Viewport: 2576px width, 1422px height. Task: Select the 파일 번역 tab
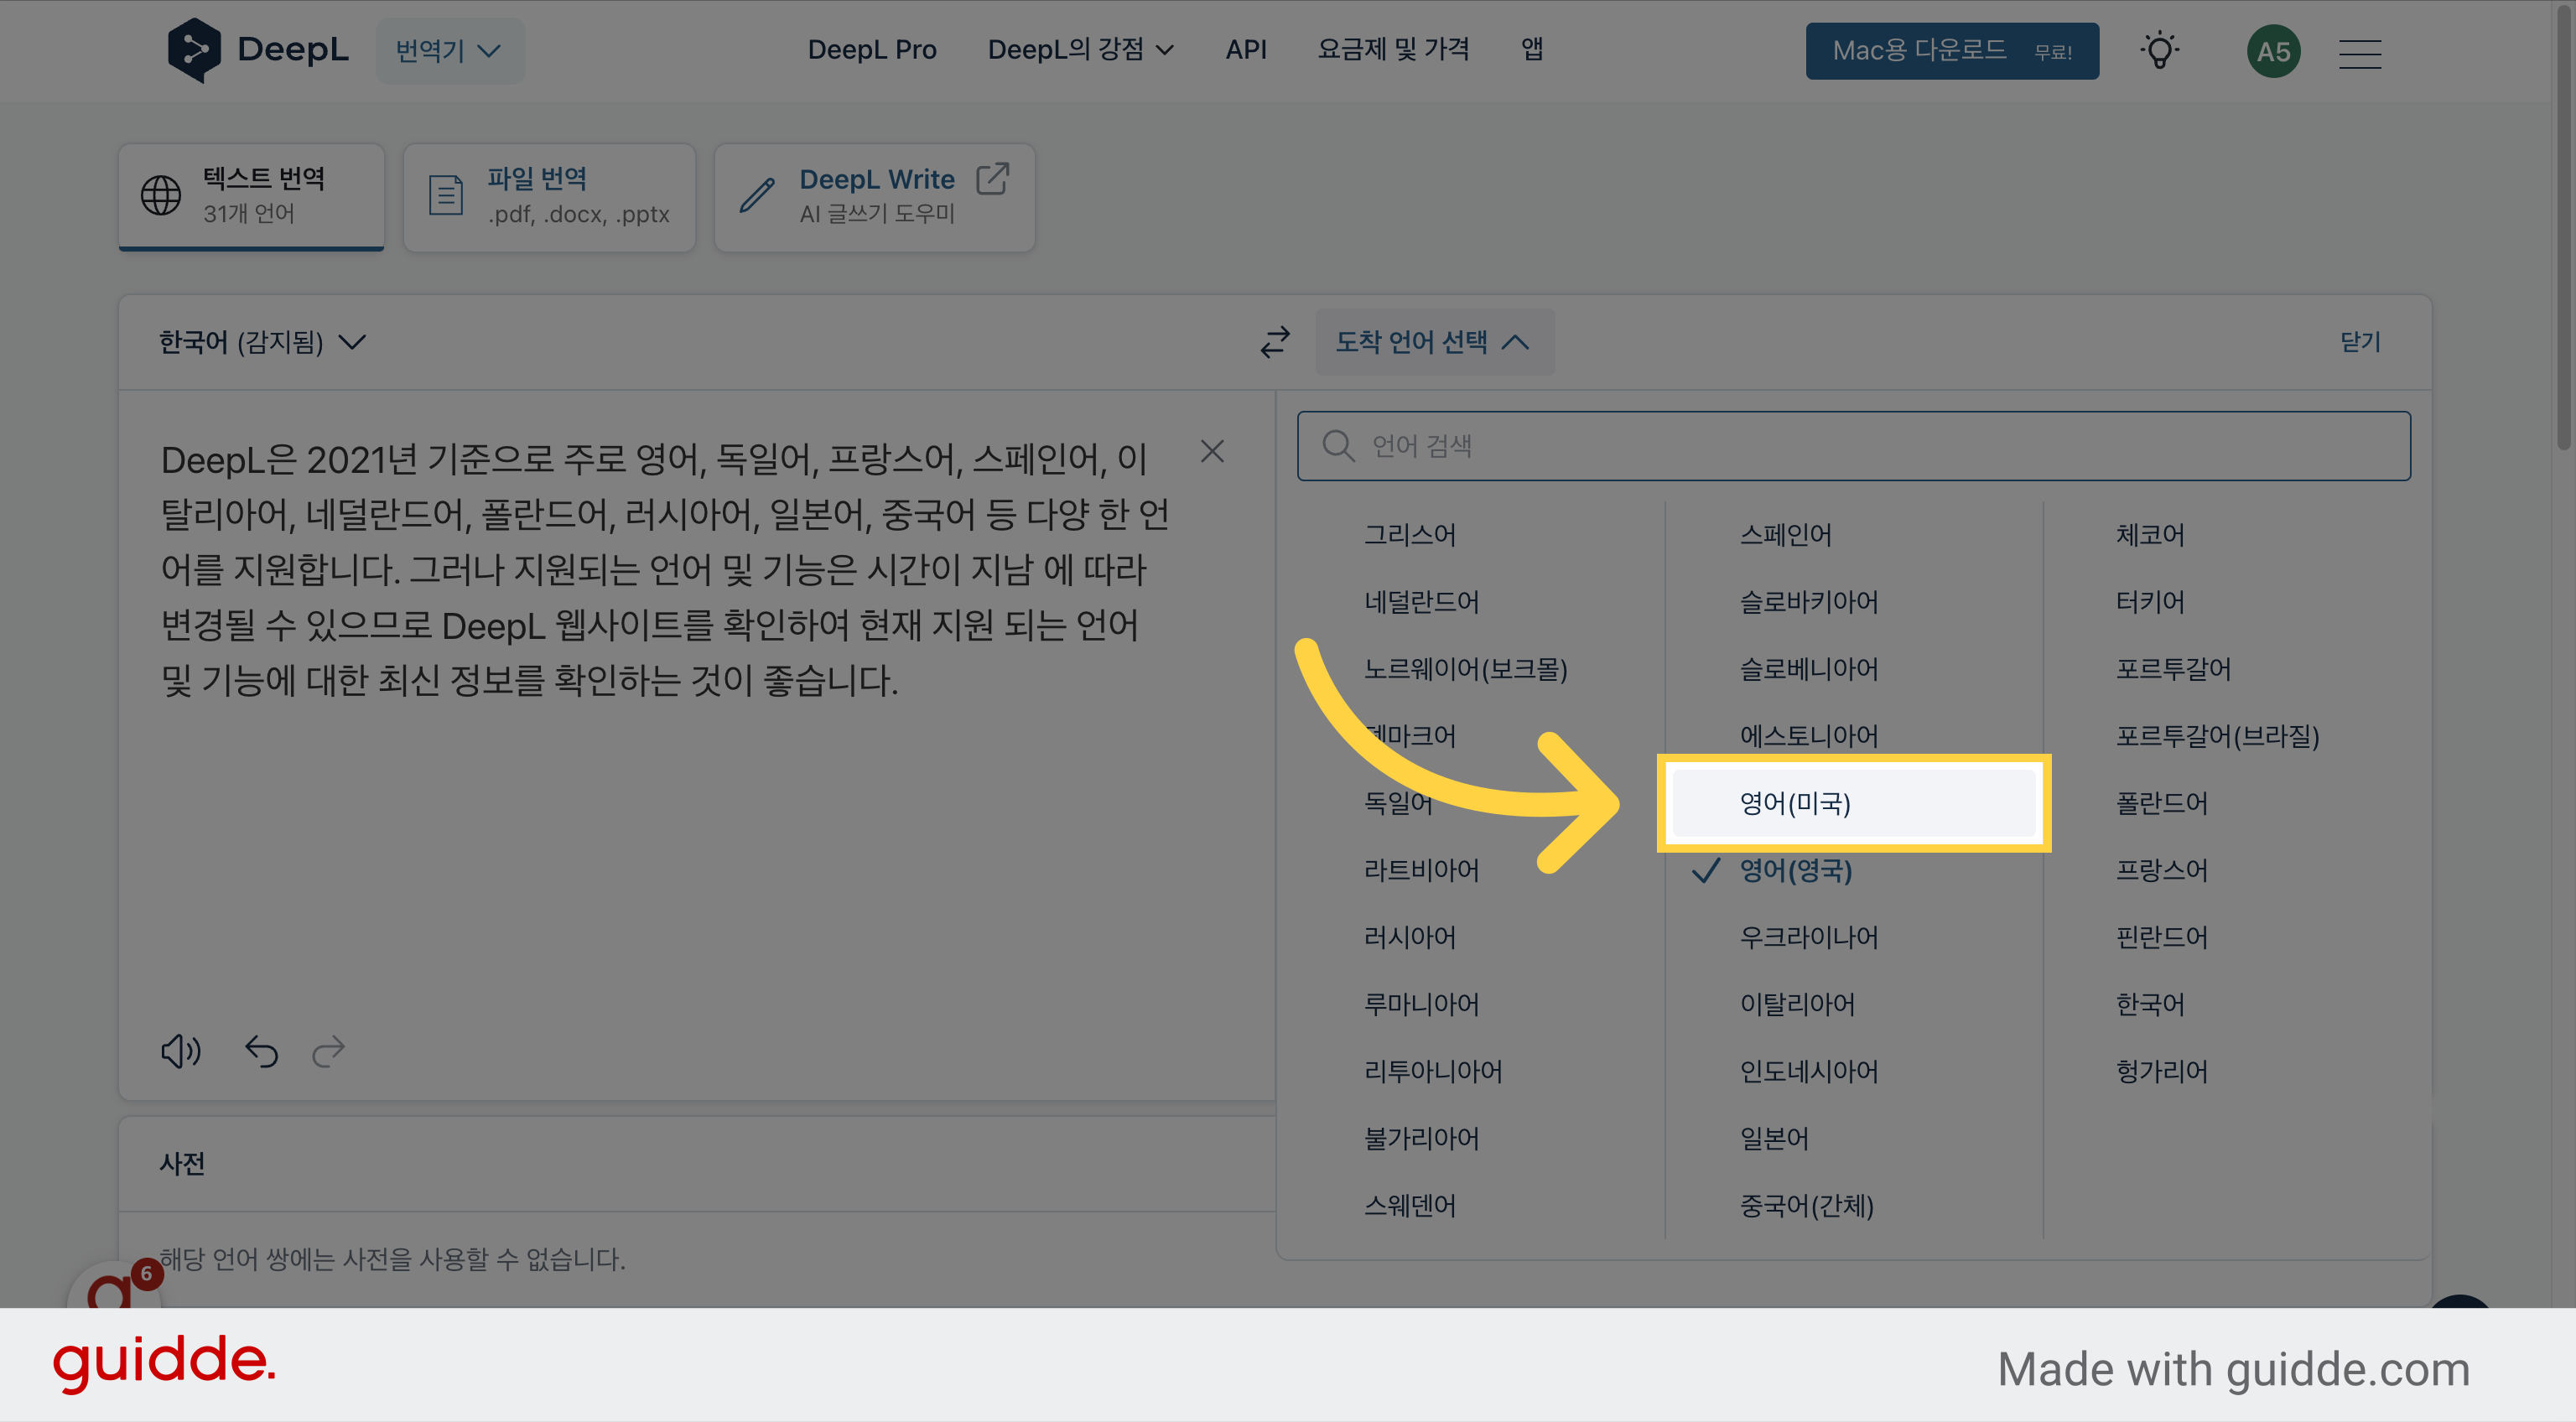pyautogui.click(x=549, y=196)
